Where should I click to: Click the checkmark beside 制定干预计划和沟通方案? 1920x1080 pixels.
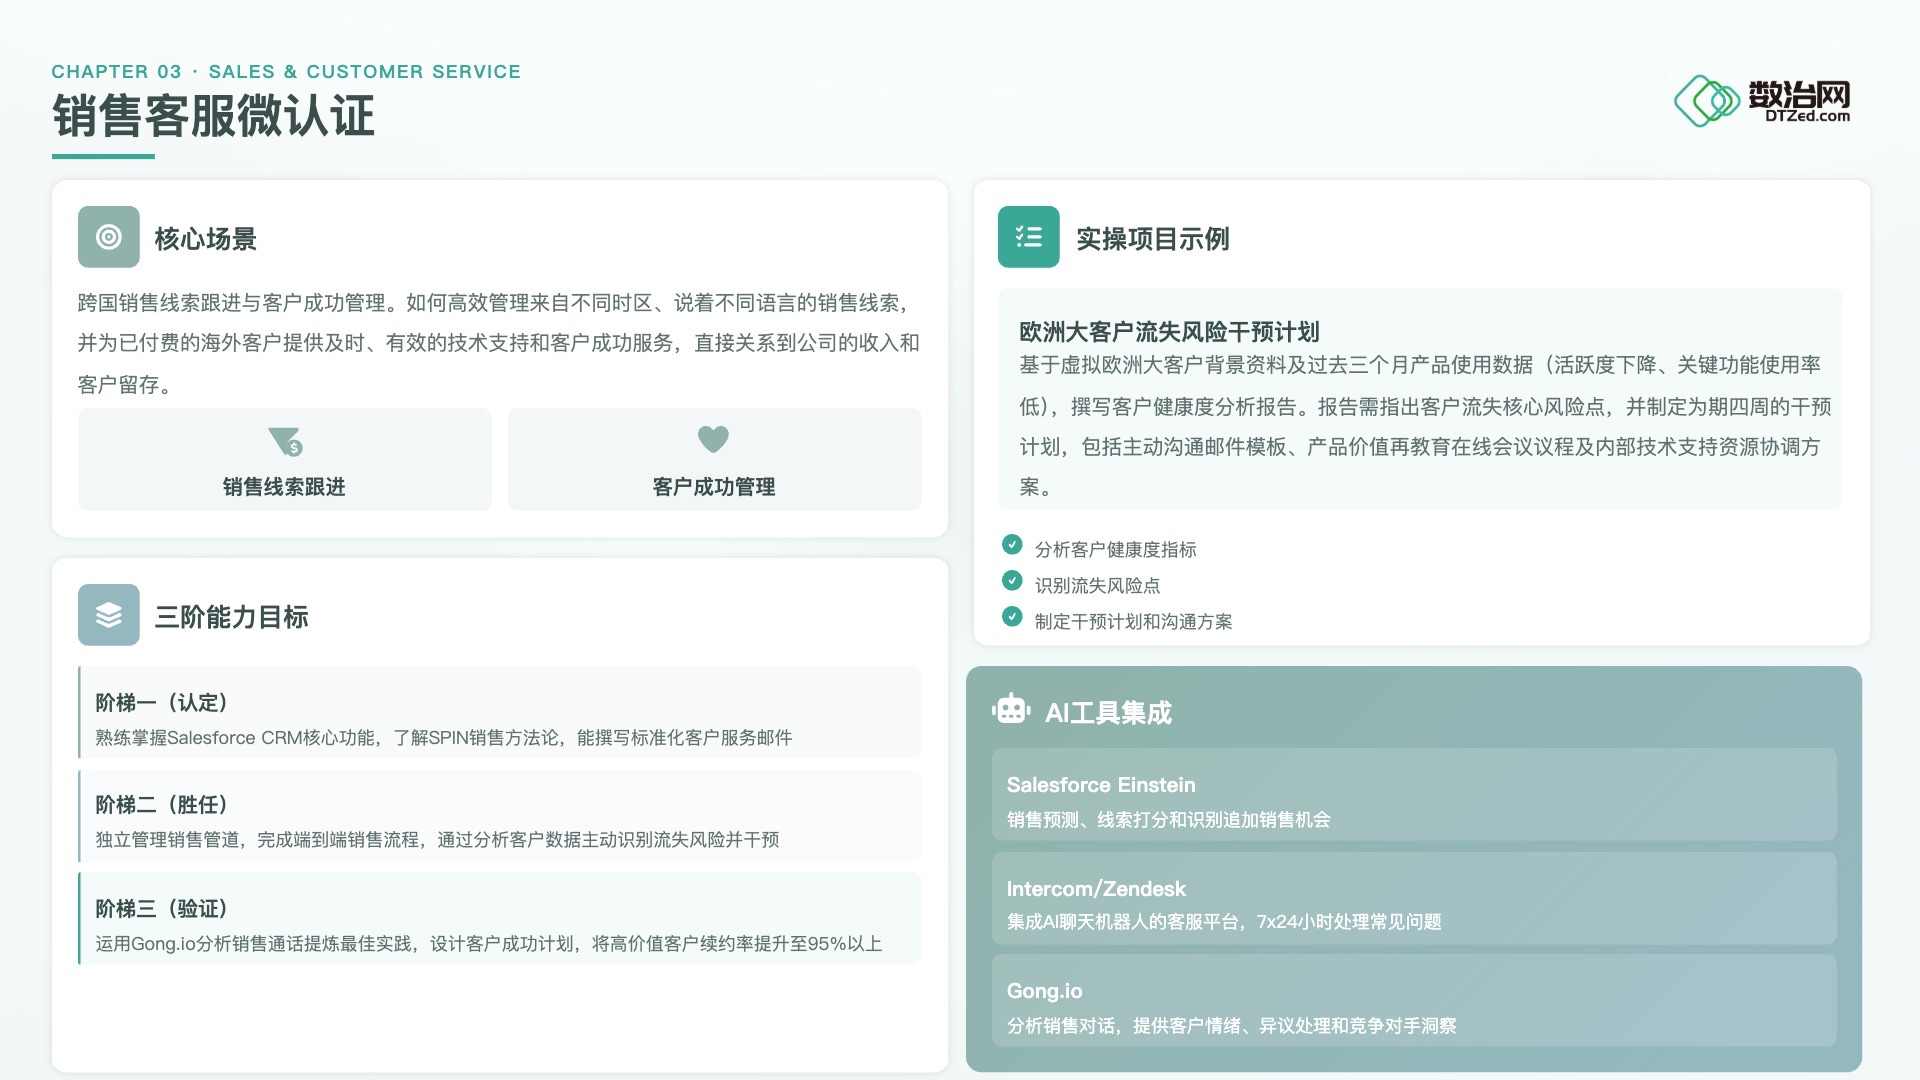1012,616
